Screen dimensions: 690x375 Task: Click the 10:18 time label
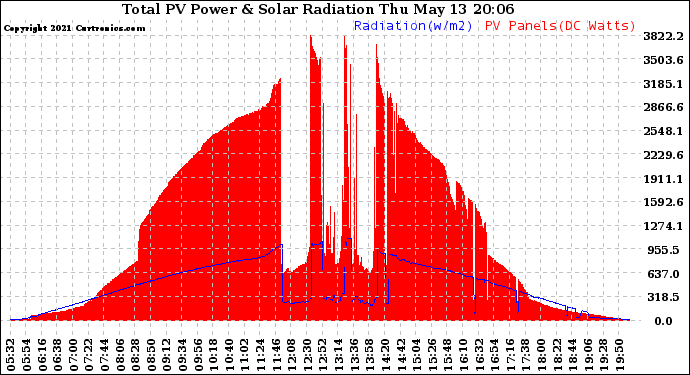[214, 355]
